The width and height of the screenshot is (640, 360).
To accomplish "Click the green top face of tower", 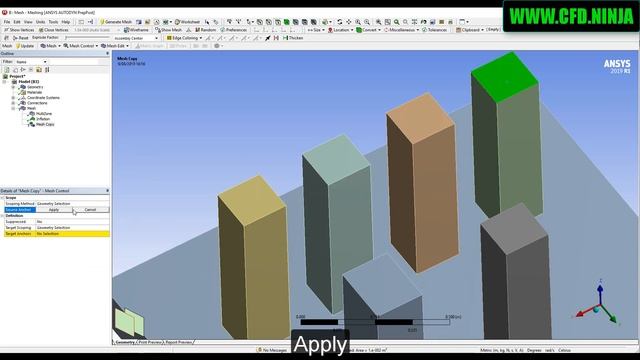I will click(505, 78).
